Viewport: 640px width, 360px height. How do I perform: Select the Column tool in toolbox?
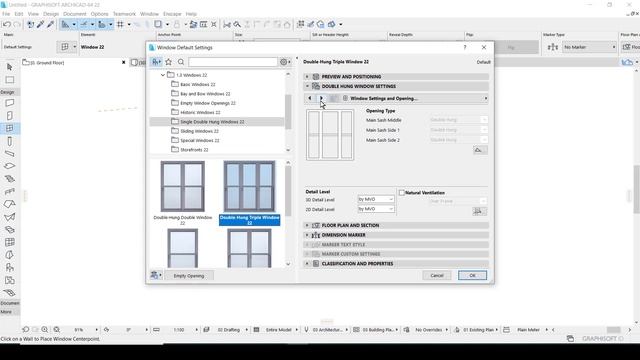[x=10, y=141]
